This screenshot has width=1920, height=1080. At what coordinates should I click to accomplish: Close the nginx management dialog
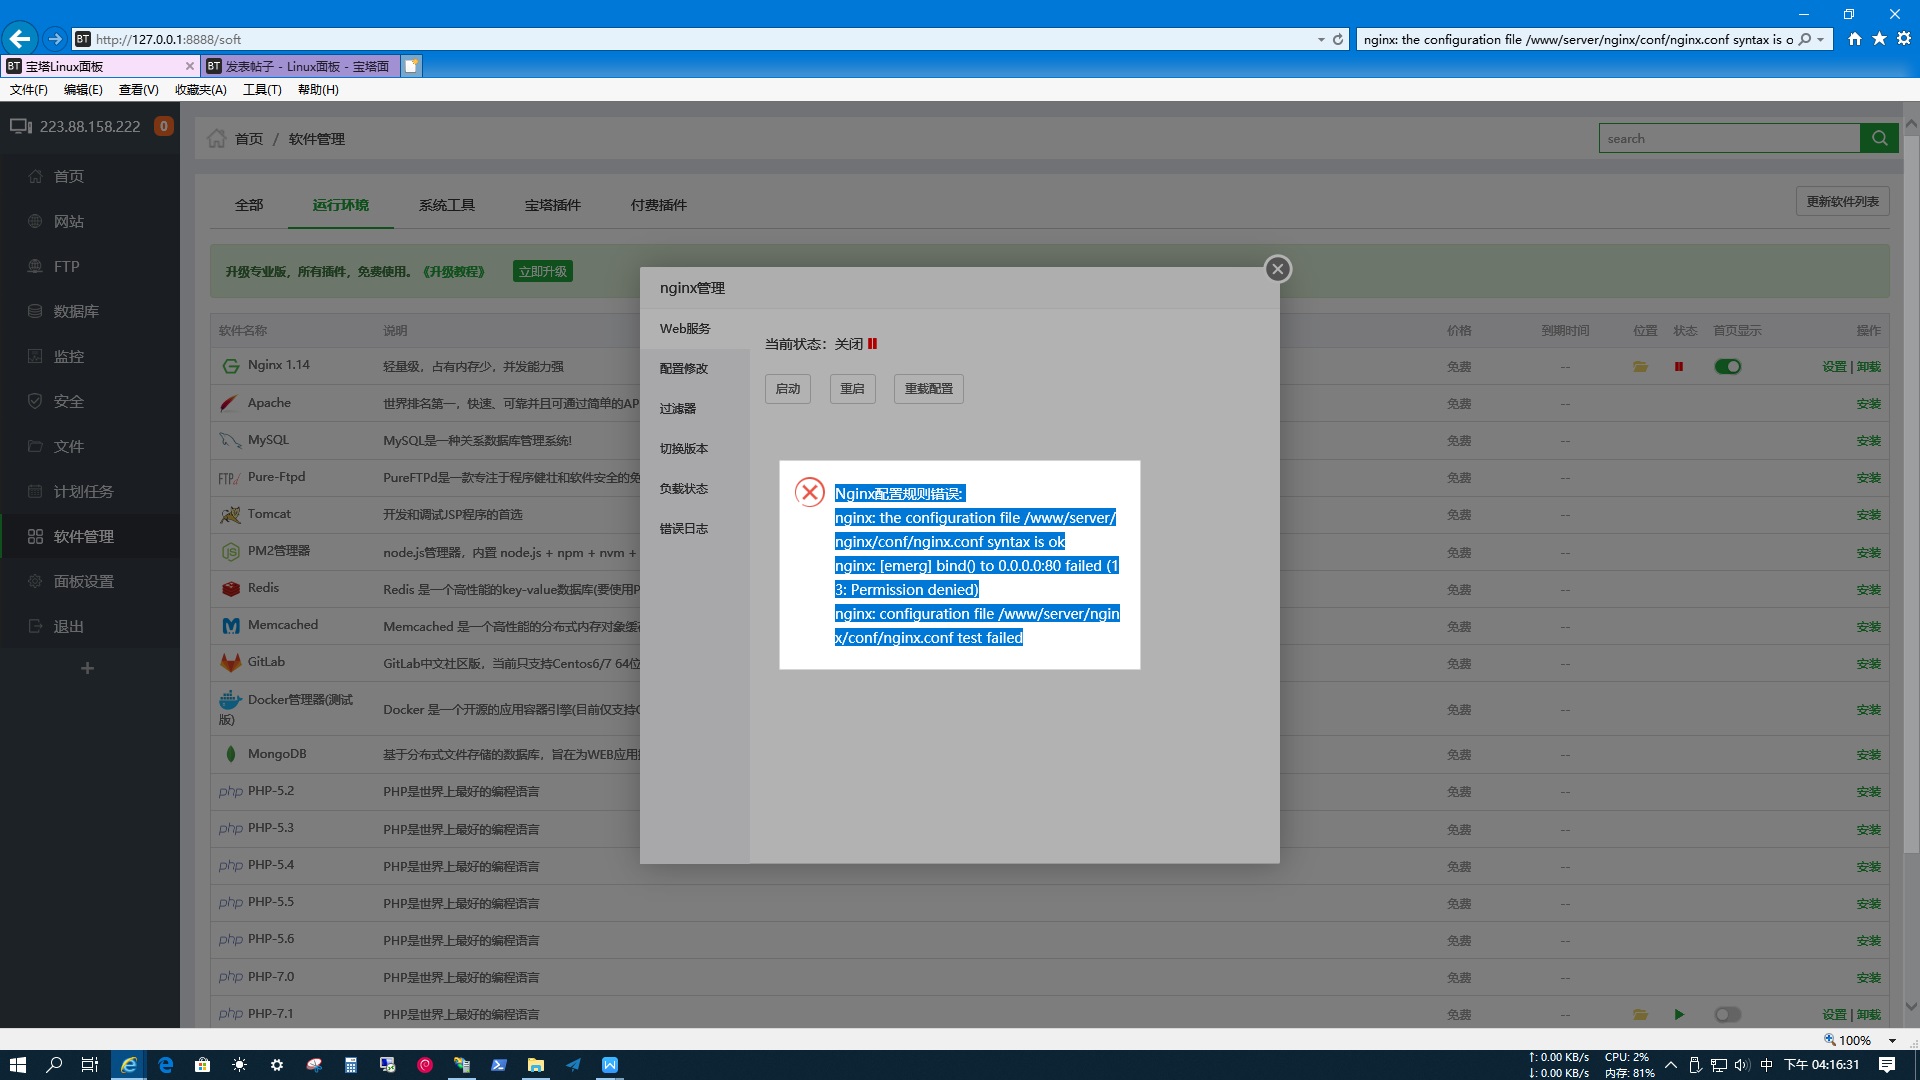pyautogui.click(x=1277, y=269)
